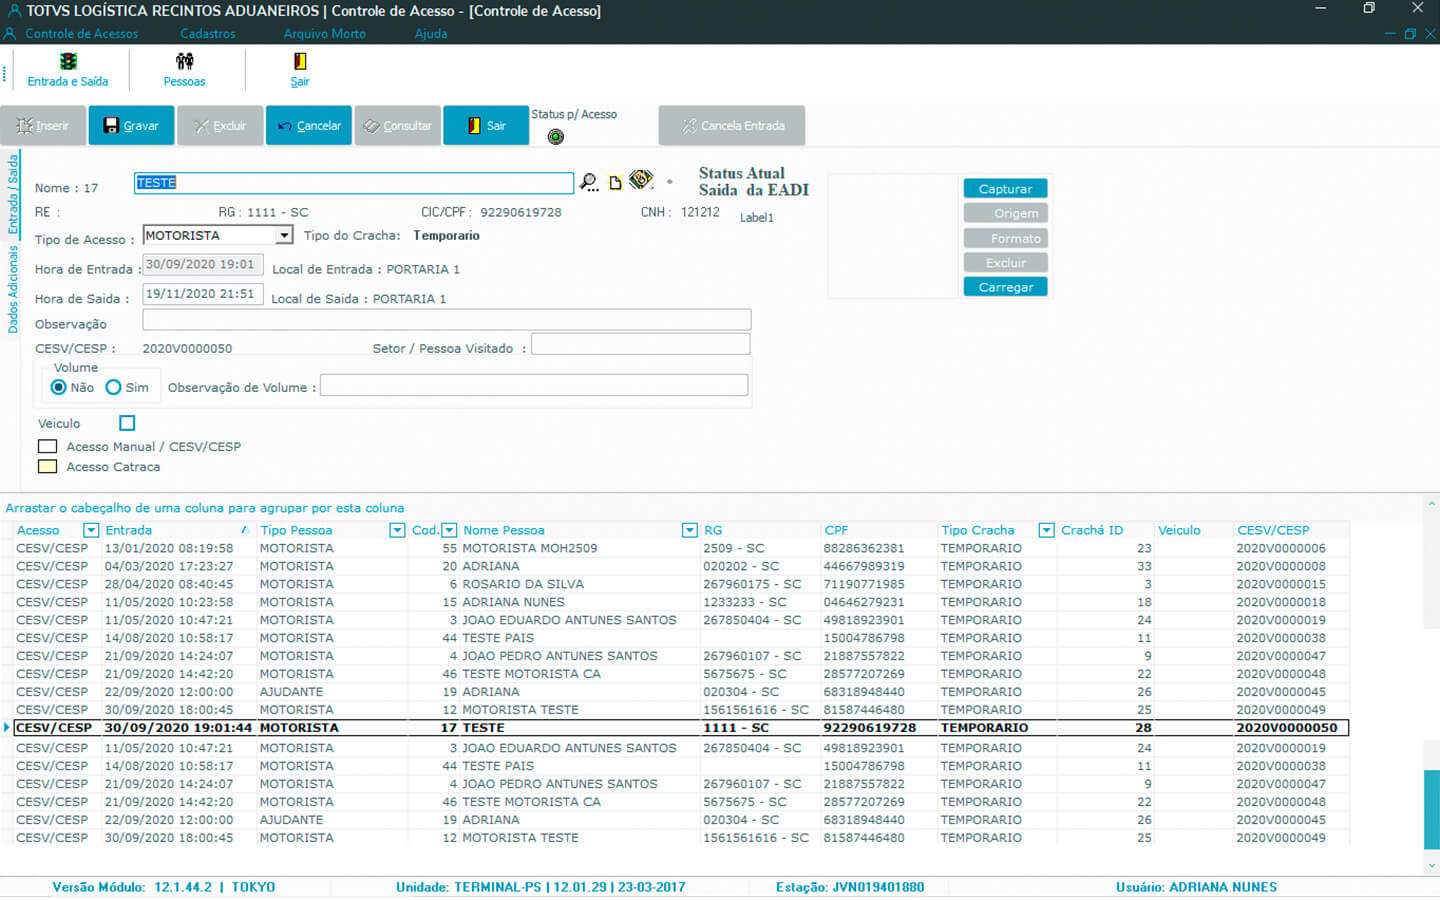Viewport: 1440px width, 900px height.
Task: Click the Carregar button
Action: [1005, 287]
